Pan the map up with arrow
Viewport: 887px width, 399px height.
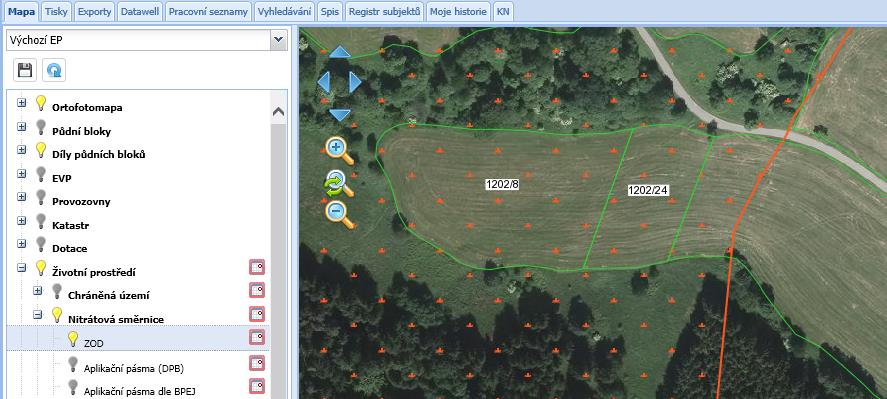coord(339,53)
